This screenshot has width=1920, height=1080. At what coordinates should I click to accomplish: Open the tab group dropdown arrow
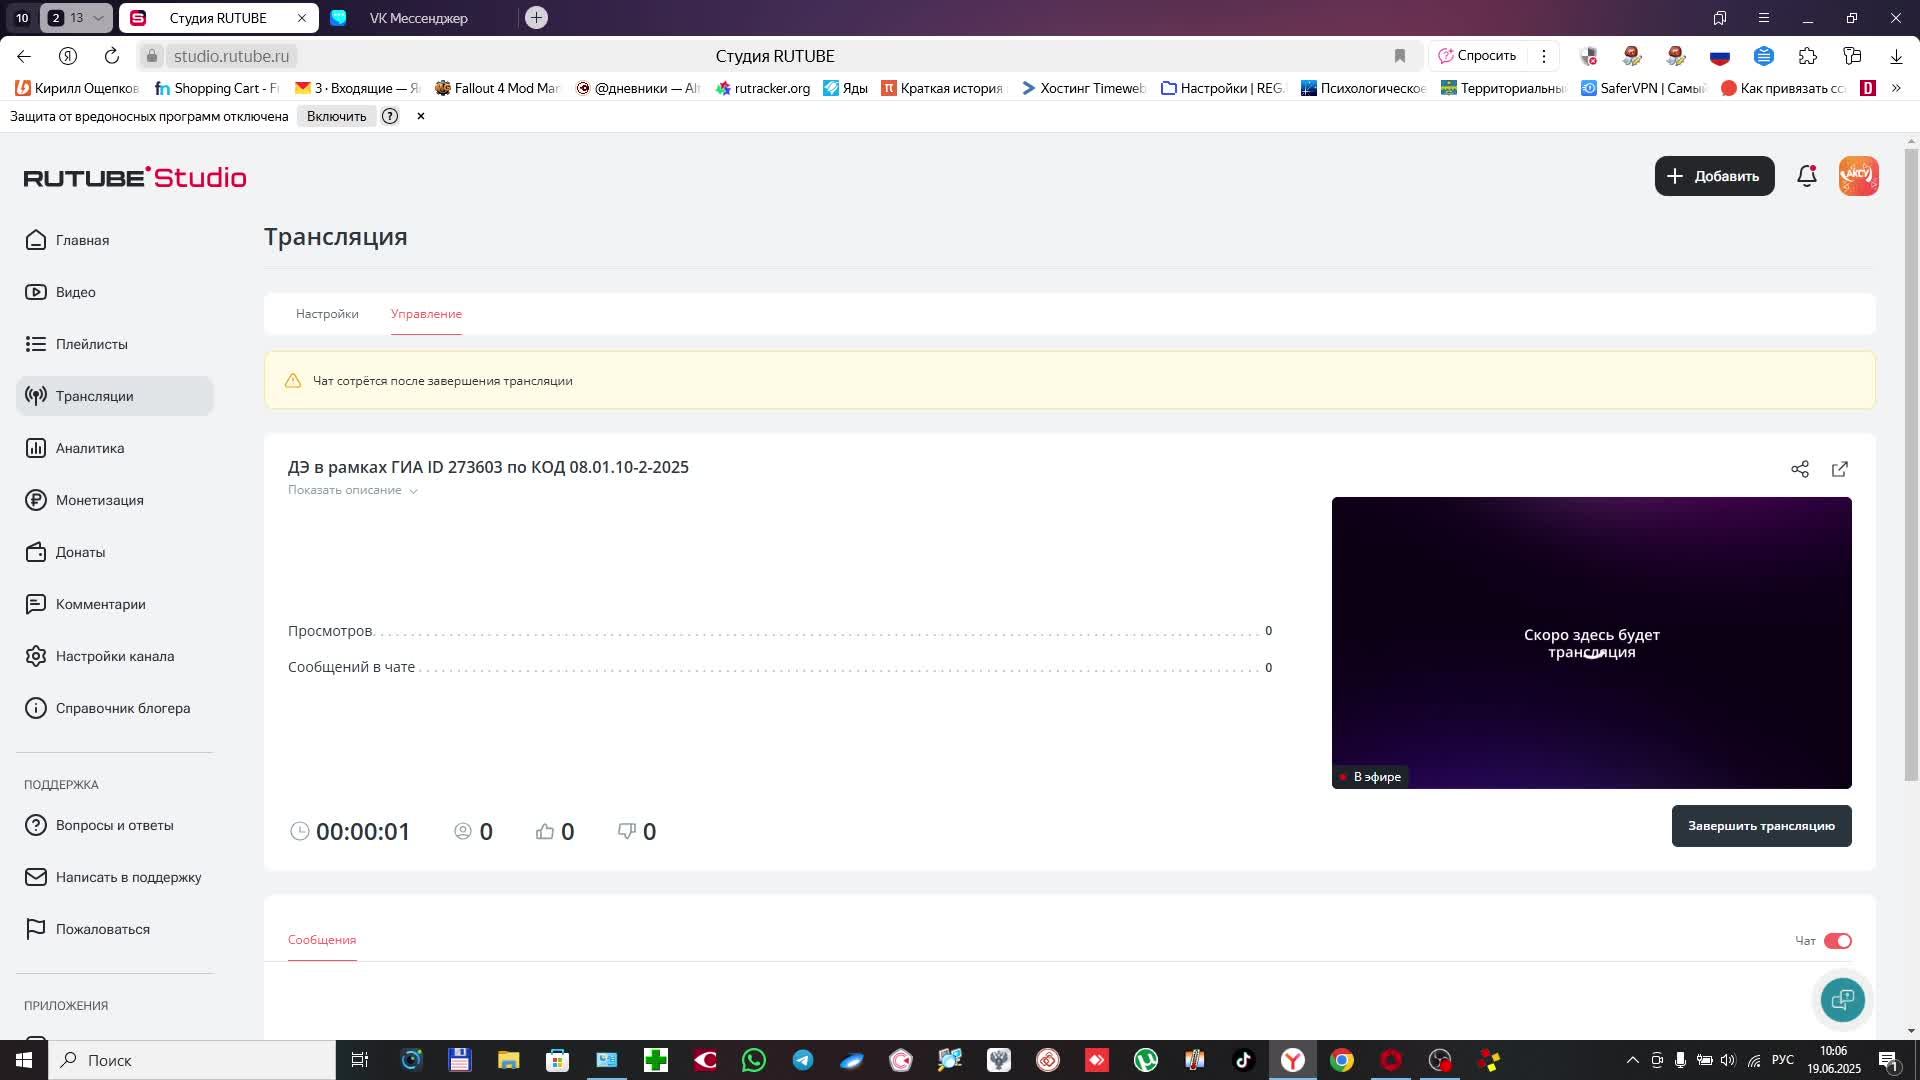(98, 18)
